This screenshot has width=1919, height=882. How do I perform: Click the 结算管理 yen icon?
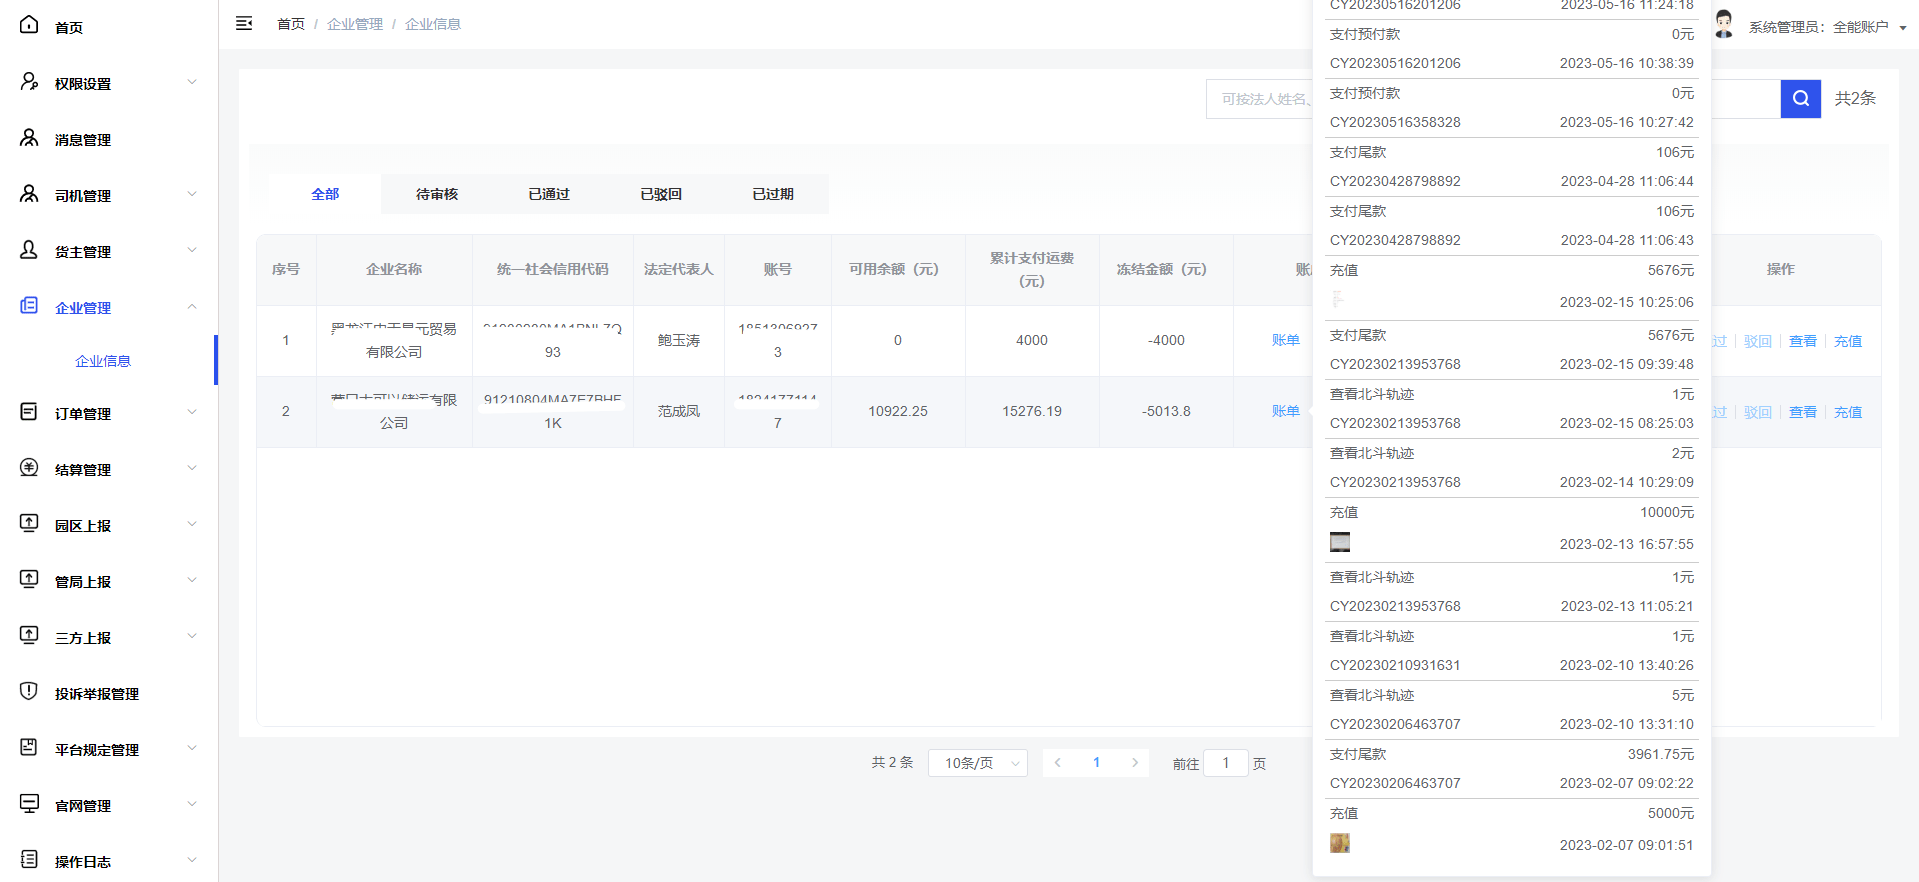click(x=29, y=468)
